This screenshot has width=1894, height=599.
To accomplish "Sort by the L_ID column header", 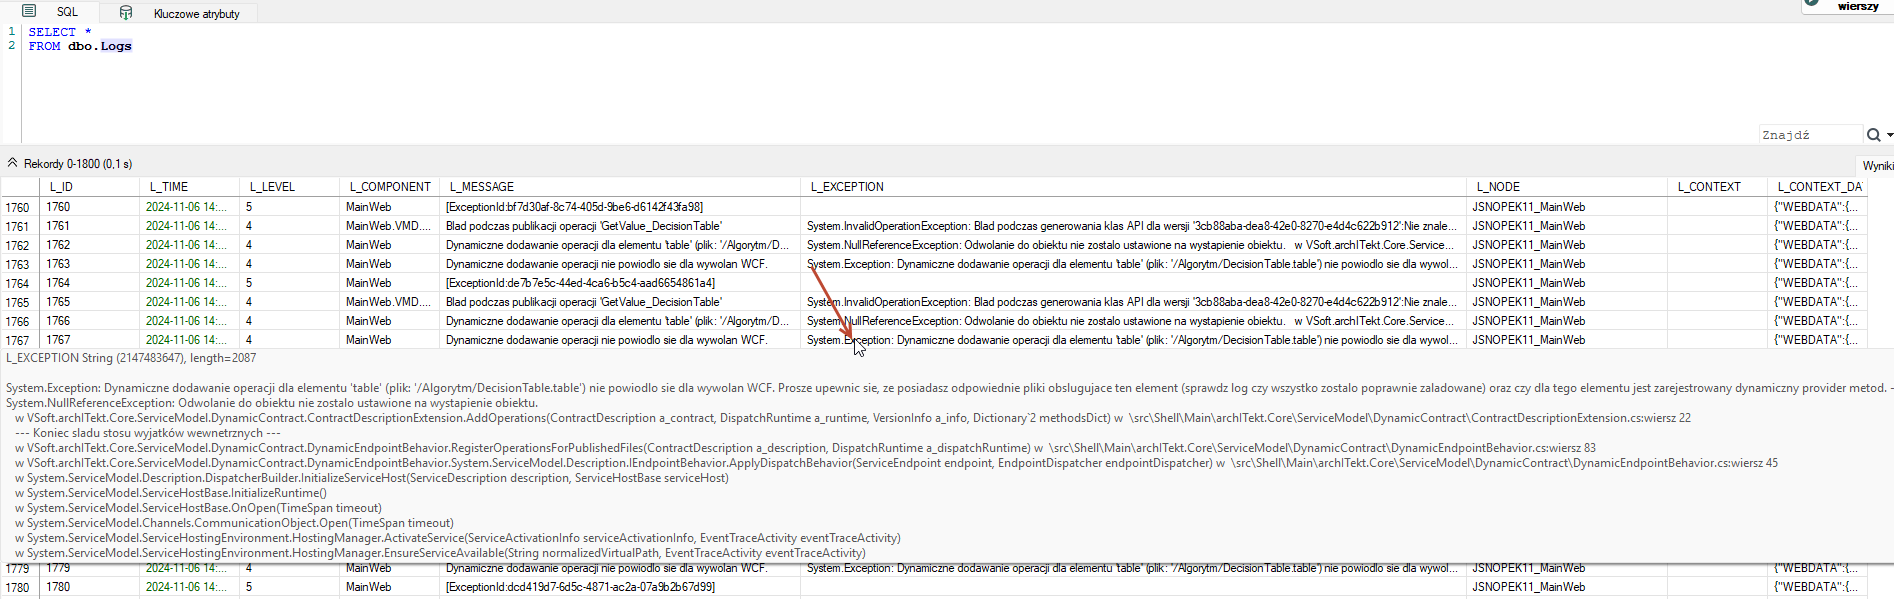I will pyautogui.click(x=89, y=187).
